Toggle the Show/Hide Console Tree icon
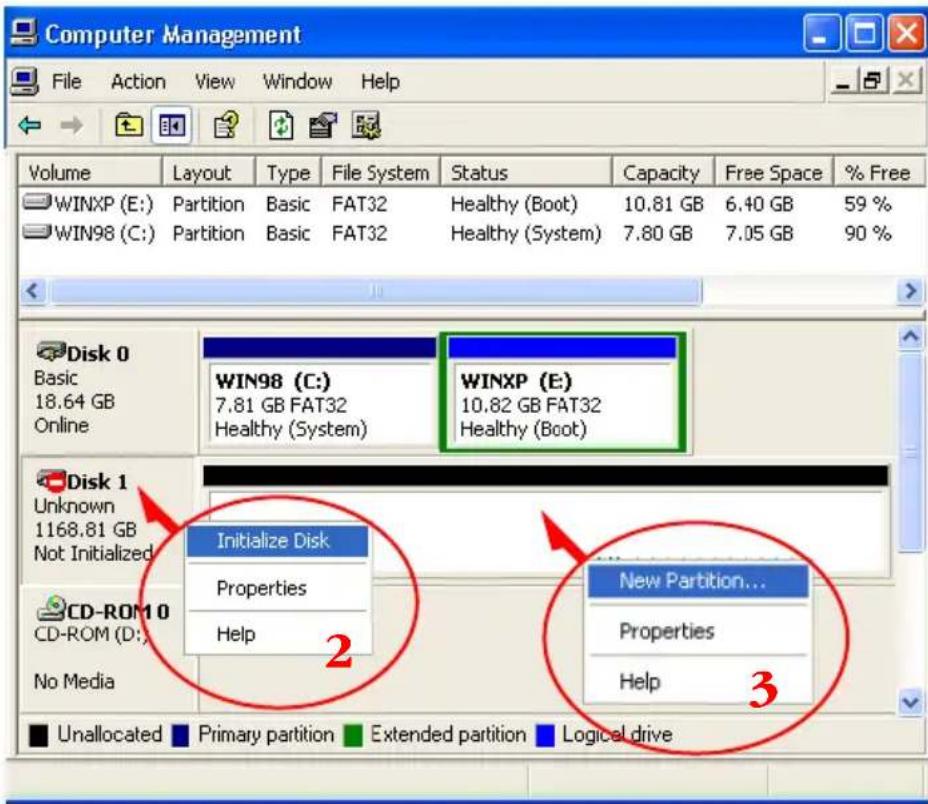The height and width of the screenshot is (804, 928). coord(172,125)
